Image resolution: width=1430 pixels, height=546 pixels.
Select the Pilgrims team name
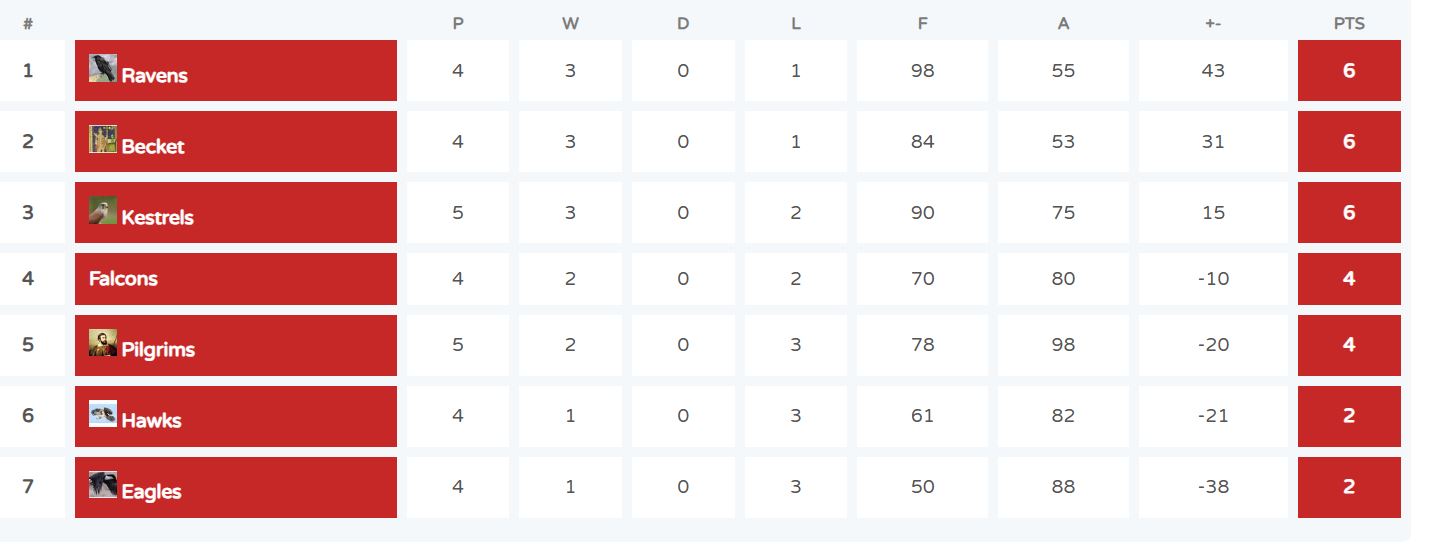coord(158,349)
